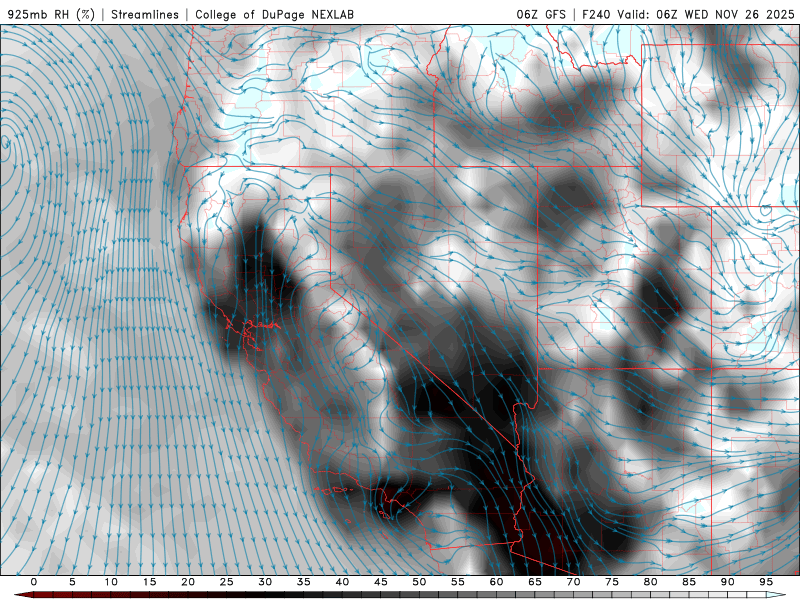This screenshot has width=800, height=600.
Task: Click the "15" label on the RH scale
Action: [x=149, y=582]
